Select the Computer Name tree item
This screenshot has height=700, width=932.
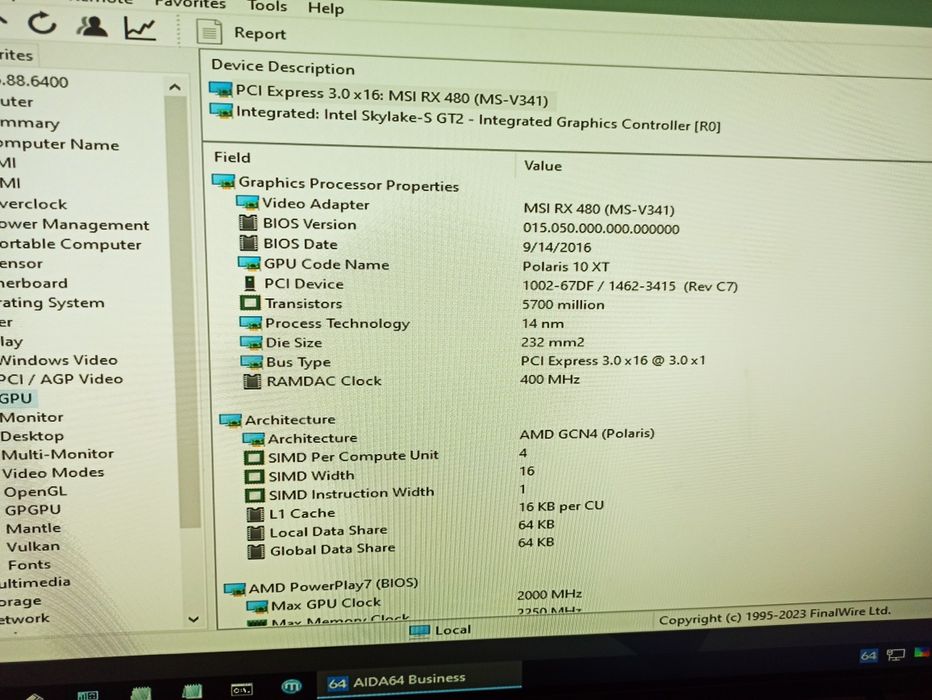coord(59,144)
